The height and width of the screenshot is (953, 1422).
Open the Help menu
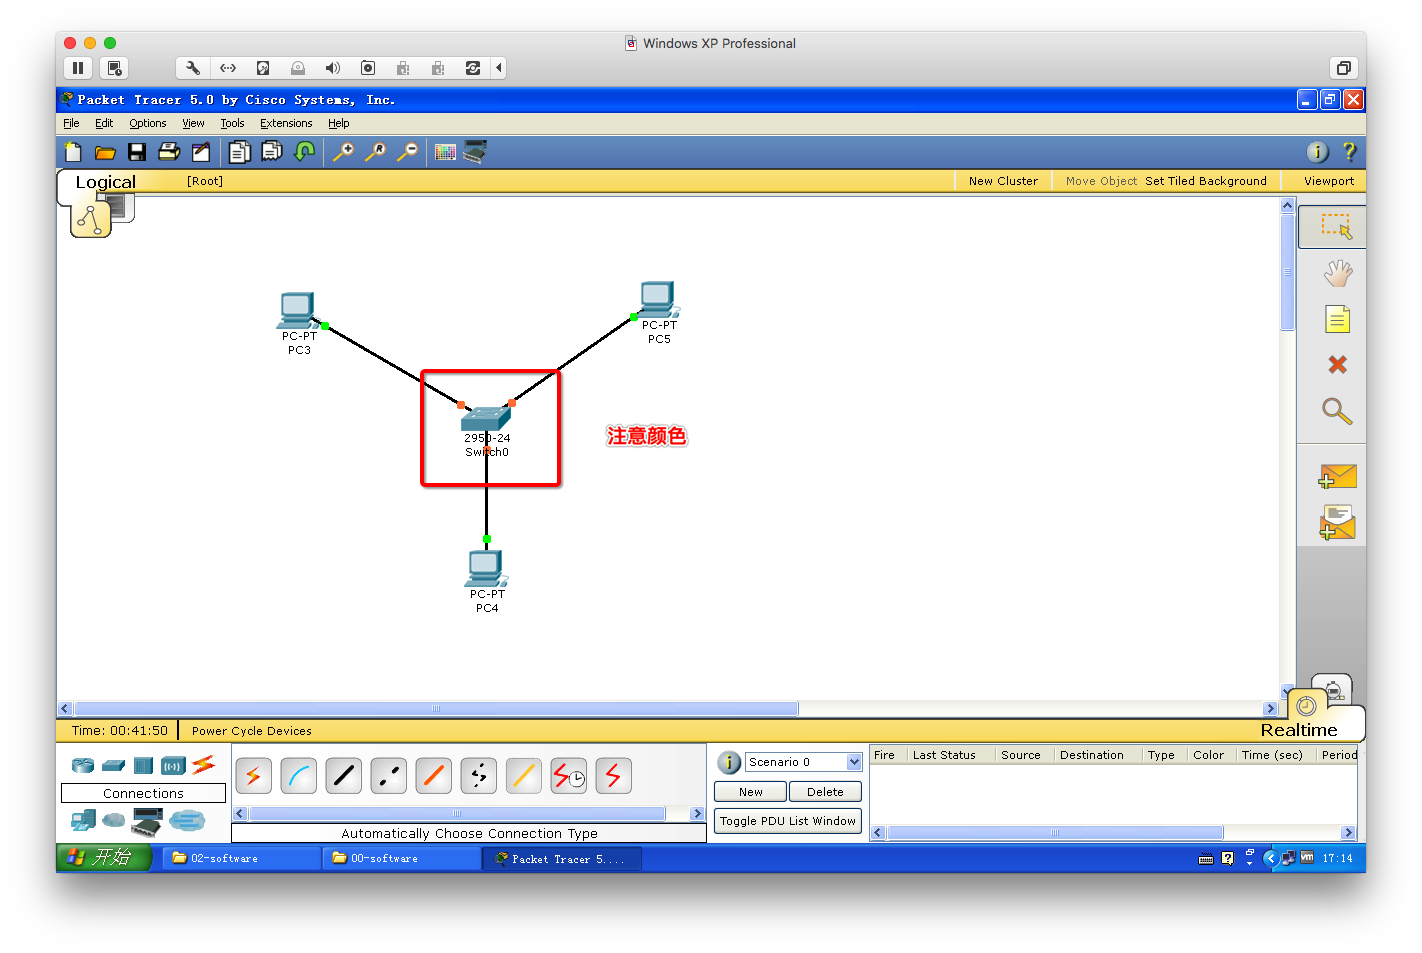click(339, 123)
